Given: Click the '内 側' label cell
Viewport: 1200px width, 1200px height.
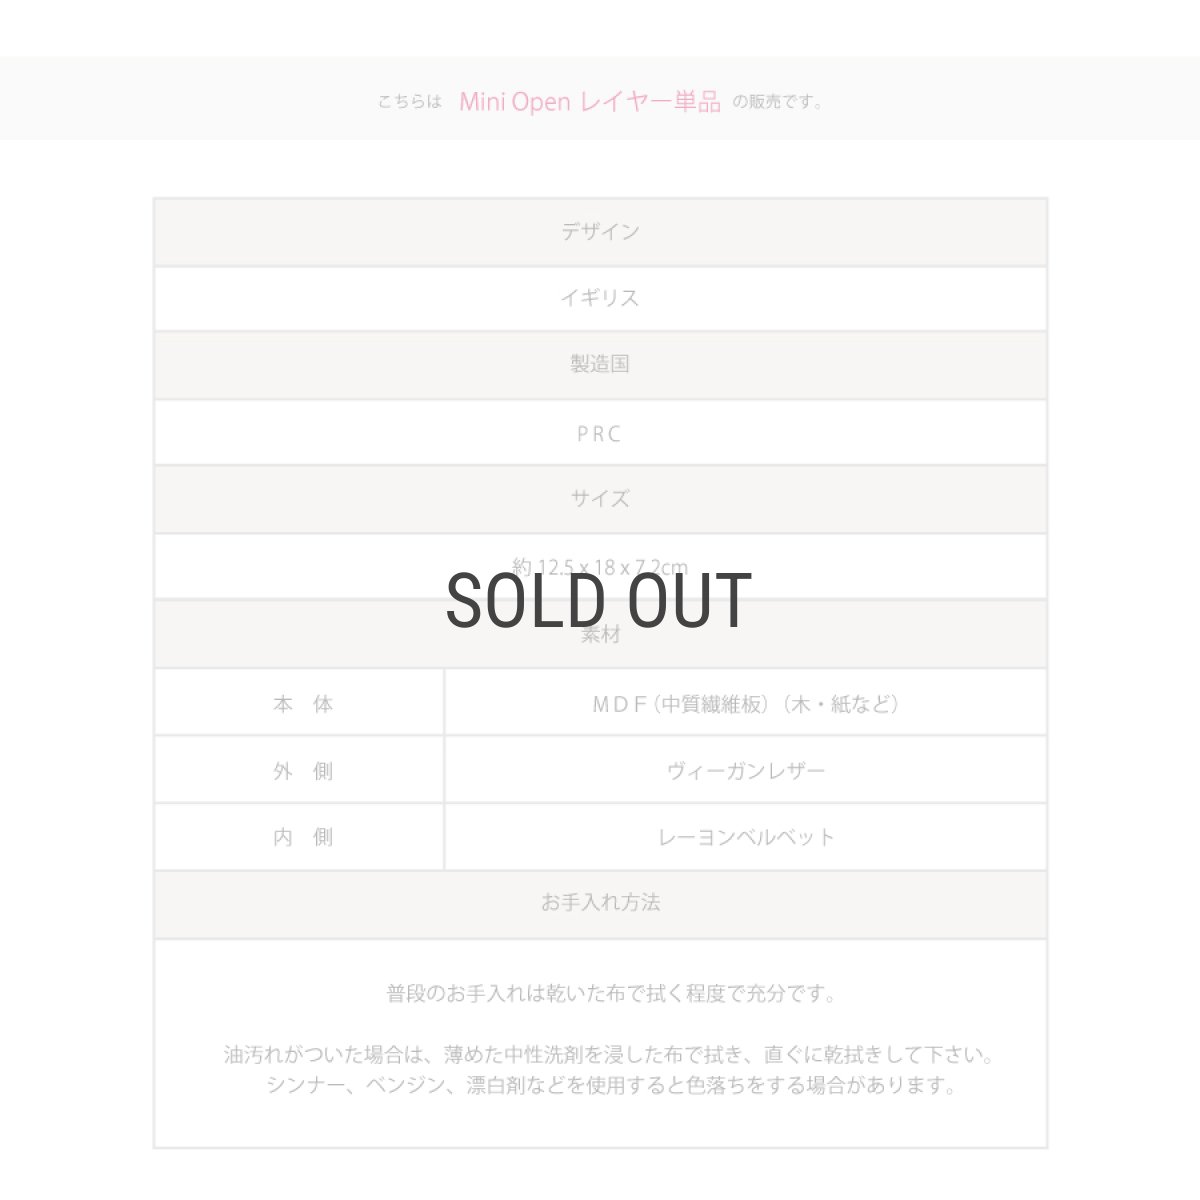Looking at the screenshot, I should [302, 838].
